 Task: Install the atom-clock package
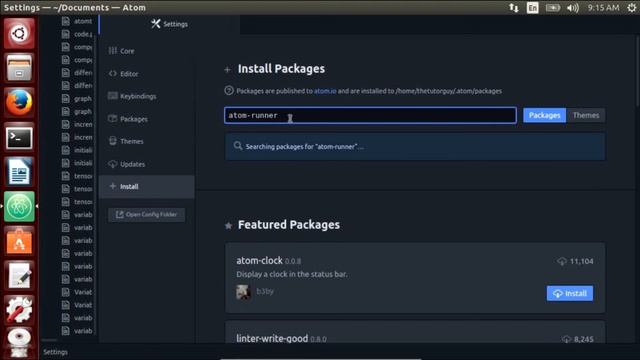(570, 293)
